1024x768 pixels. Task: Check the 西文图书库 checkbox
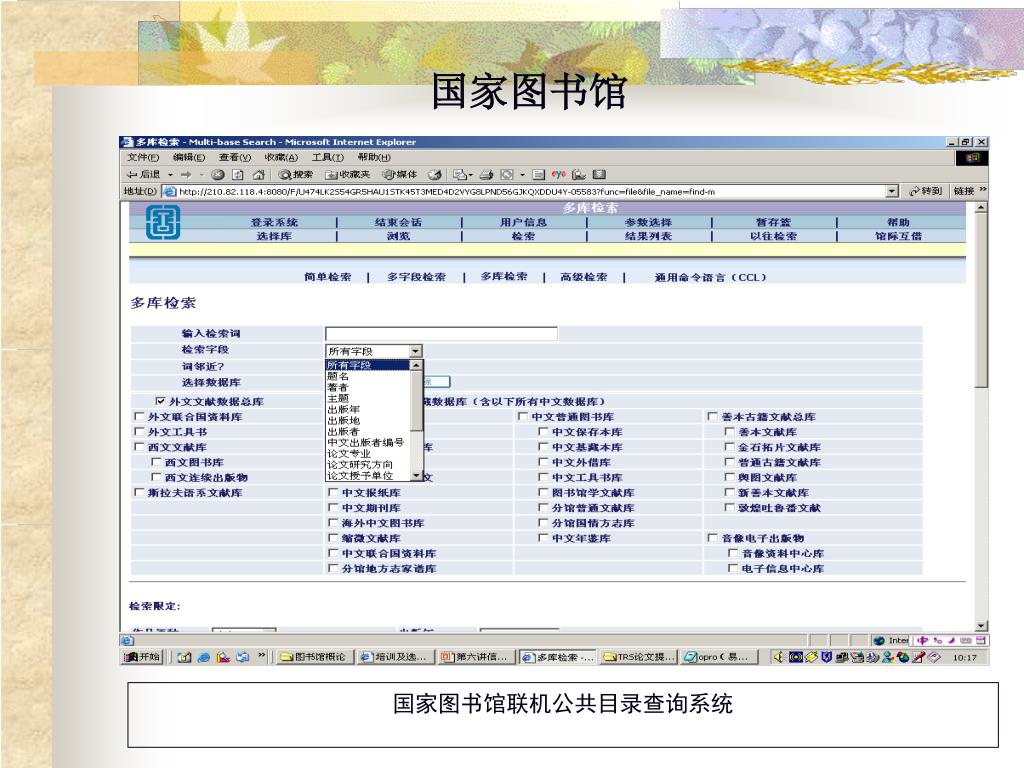pos(155,462)
